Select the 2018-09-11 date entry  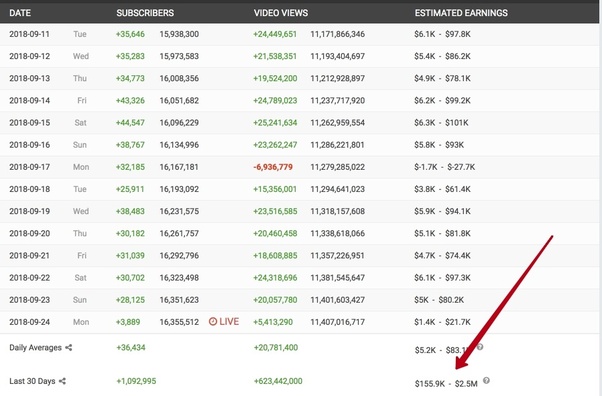coord(30,34)
